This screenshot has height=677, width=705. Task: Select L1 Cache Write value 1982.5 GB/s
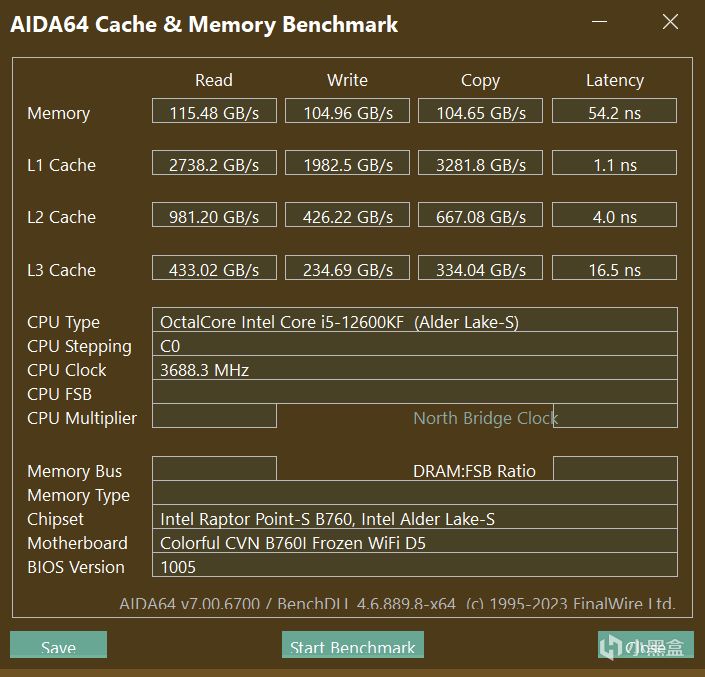point(348,163)
